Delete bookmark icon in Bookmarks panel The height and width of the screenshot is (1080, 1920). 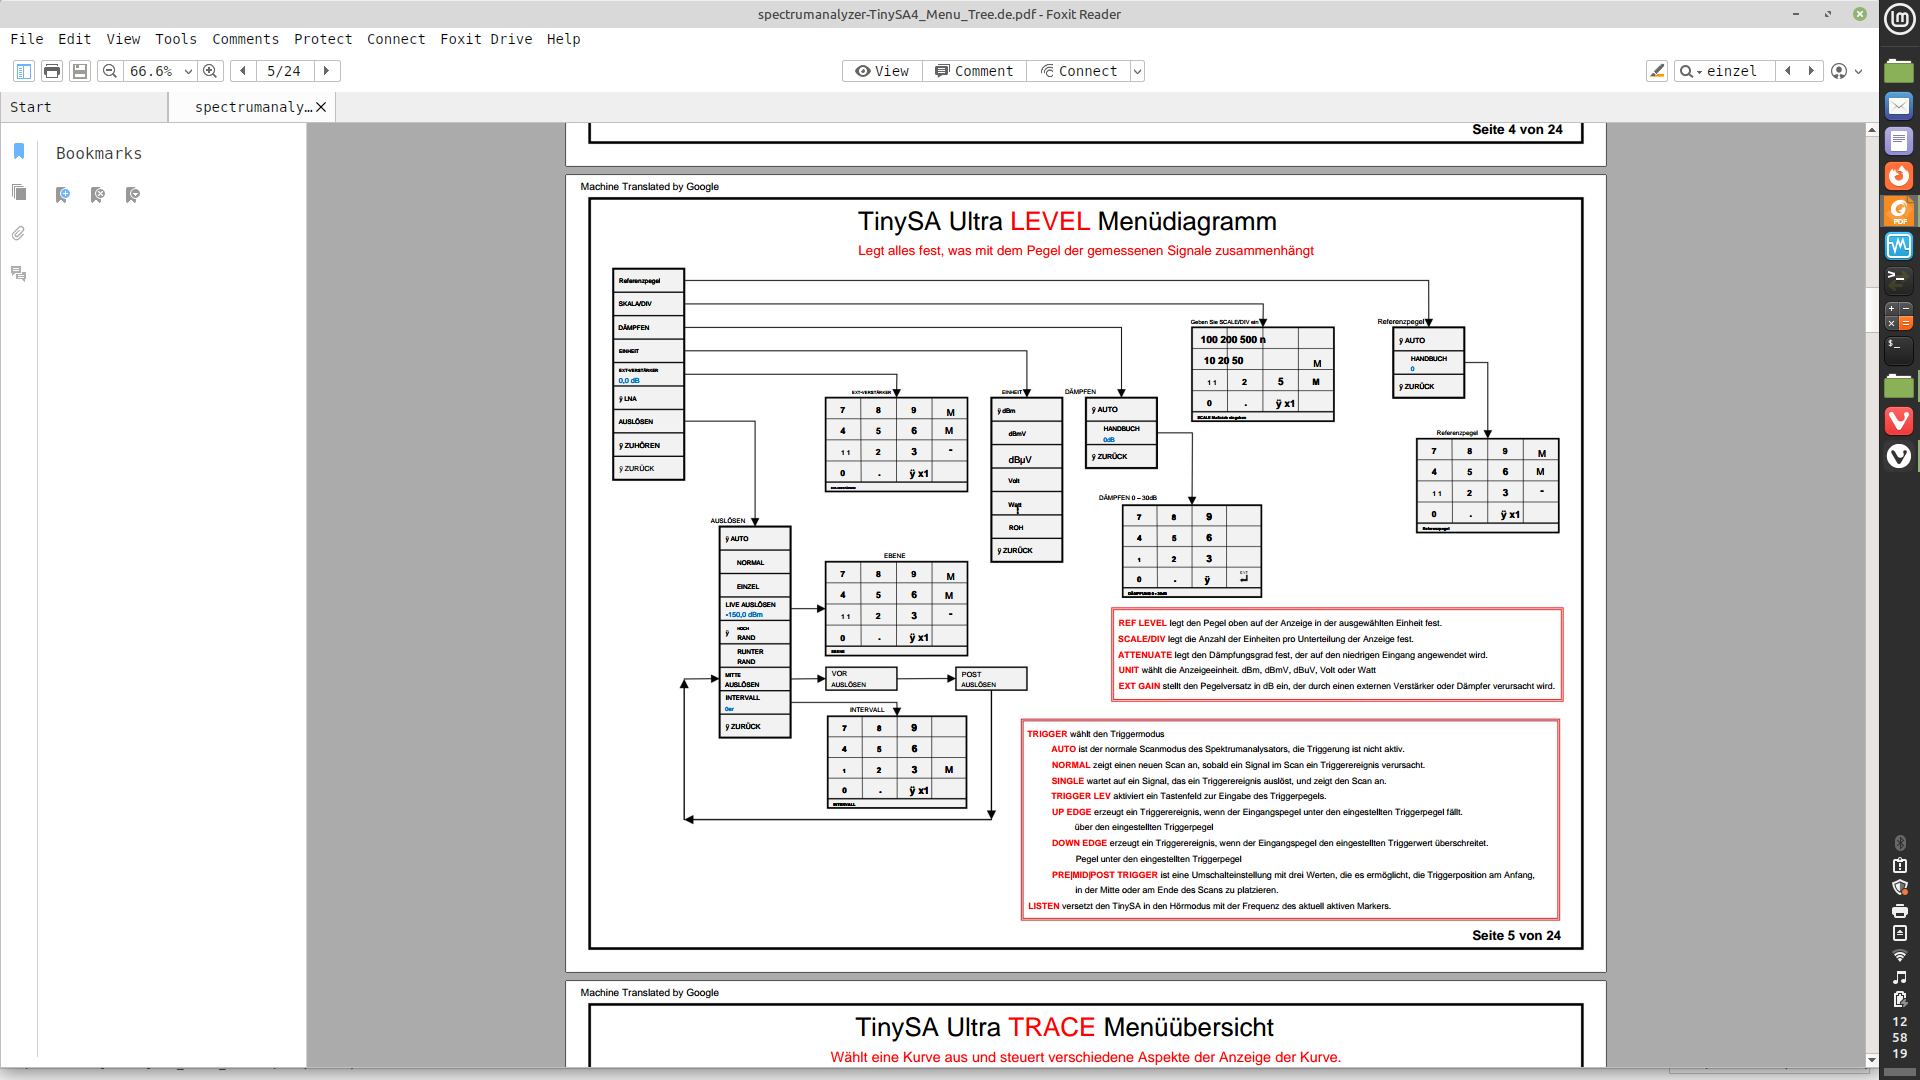[98, 195]
